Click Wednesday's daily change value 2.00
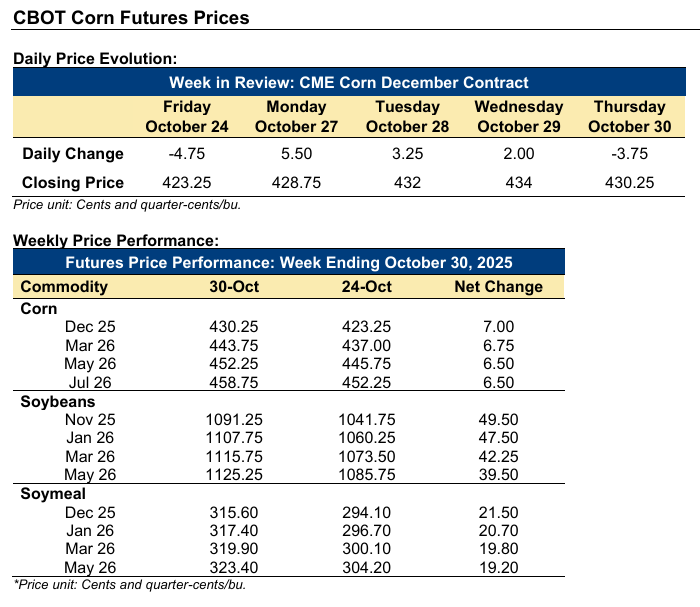Image resolution: width=700 pixels, height=607 pixels. pos(519,154)
